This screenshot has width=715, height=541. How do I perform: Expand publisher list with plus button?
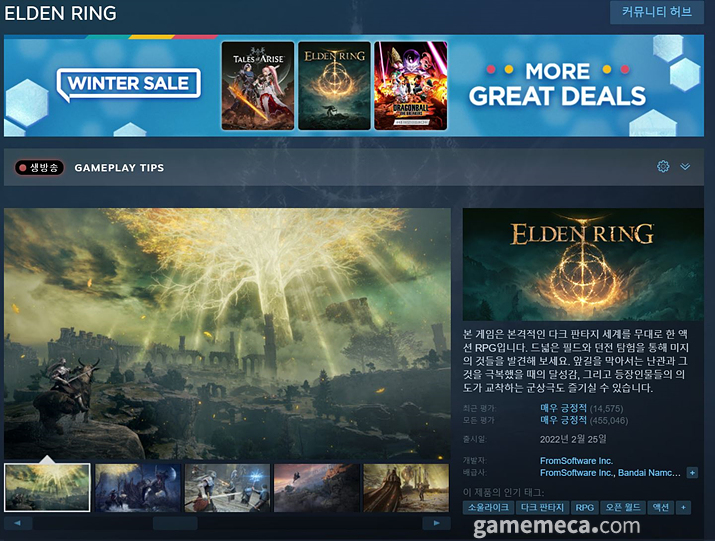pyautogui.click(x=692, y=473)
